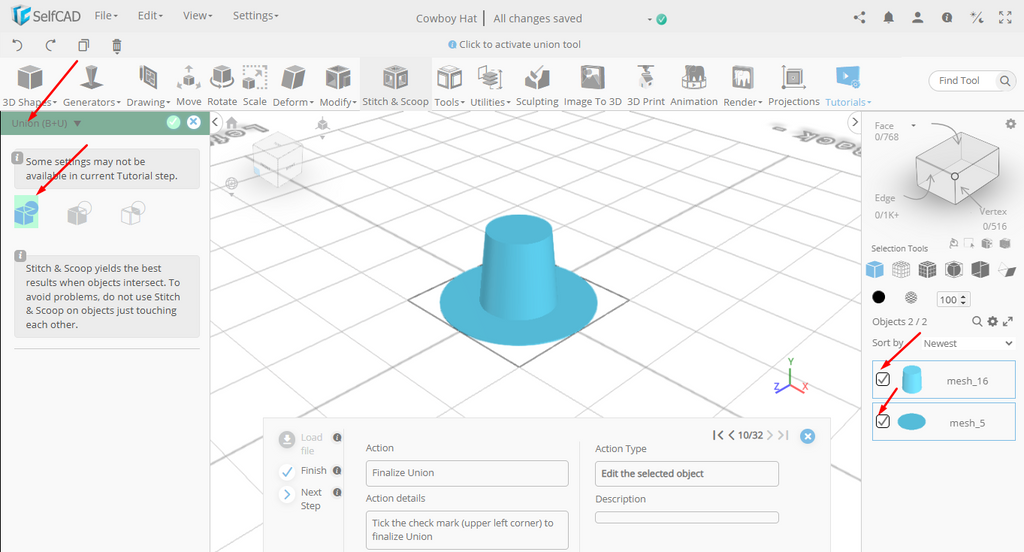Expand the Union (B+U) panel dropdown
Viewport: 1024px width, 552px height.
78,123
